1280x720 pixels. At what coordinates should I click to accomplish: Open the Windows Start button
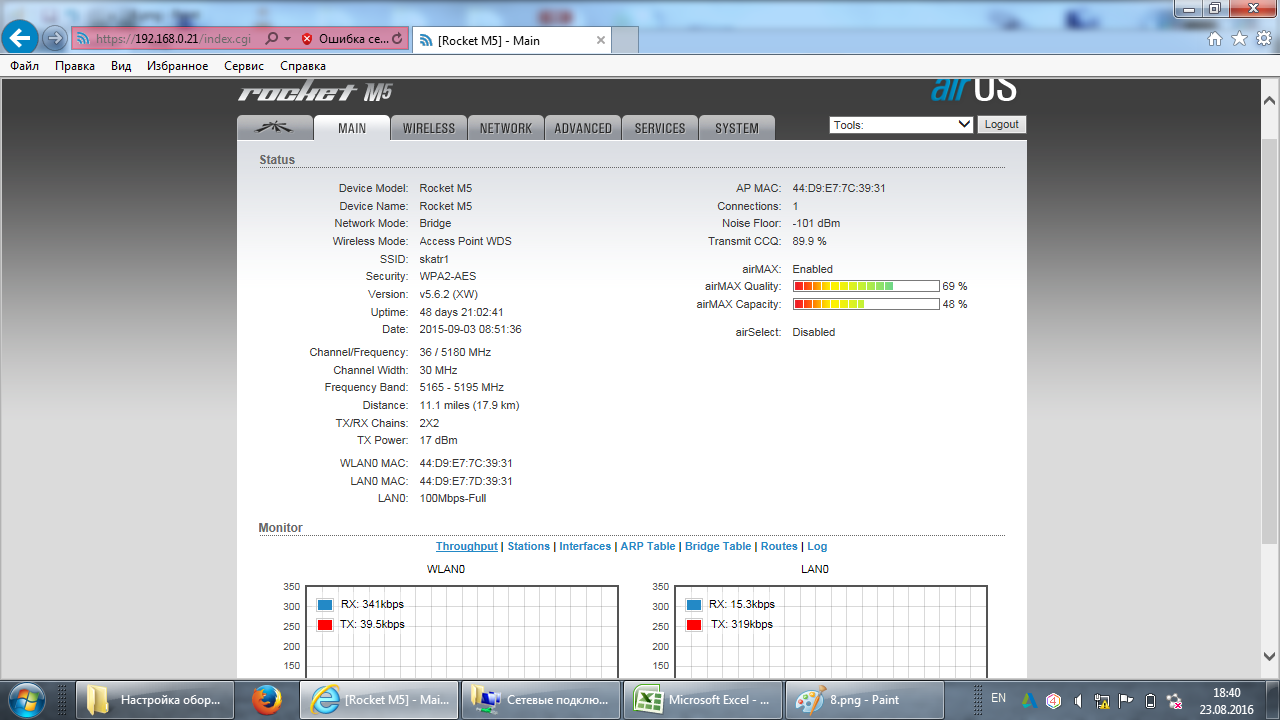tap(26, 700)
